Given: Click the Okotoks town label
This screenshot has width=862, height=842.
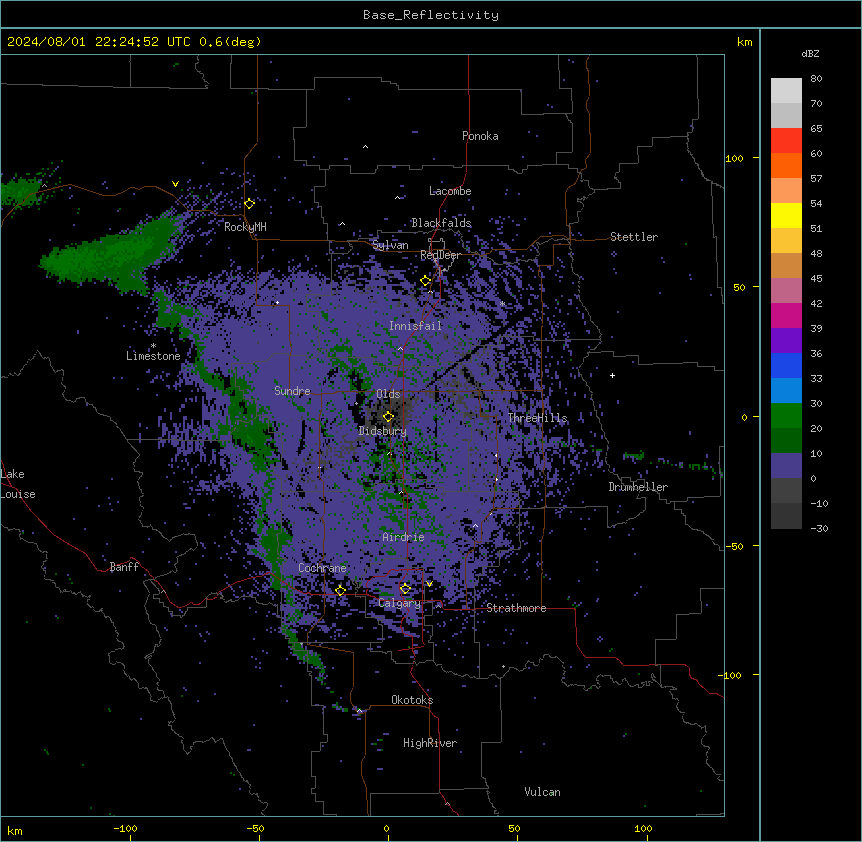Looking at the screenshot, I should coord(412,700).
